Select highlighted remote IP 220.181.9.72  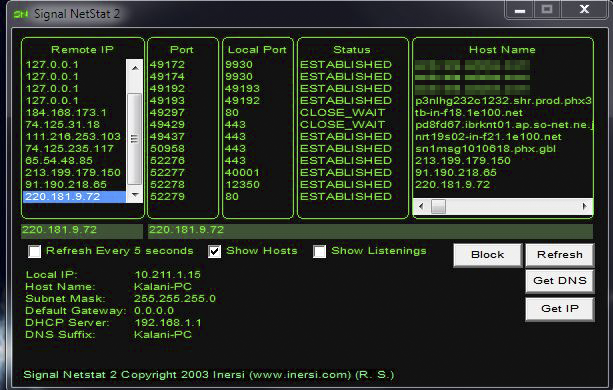(75, 197)
